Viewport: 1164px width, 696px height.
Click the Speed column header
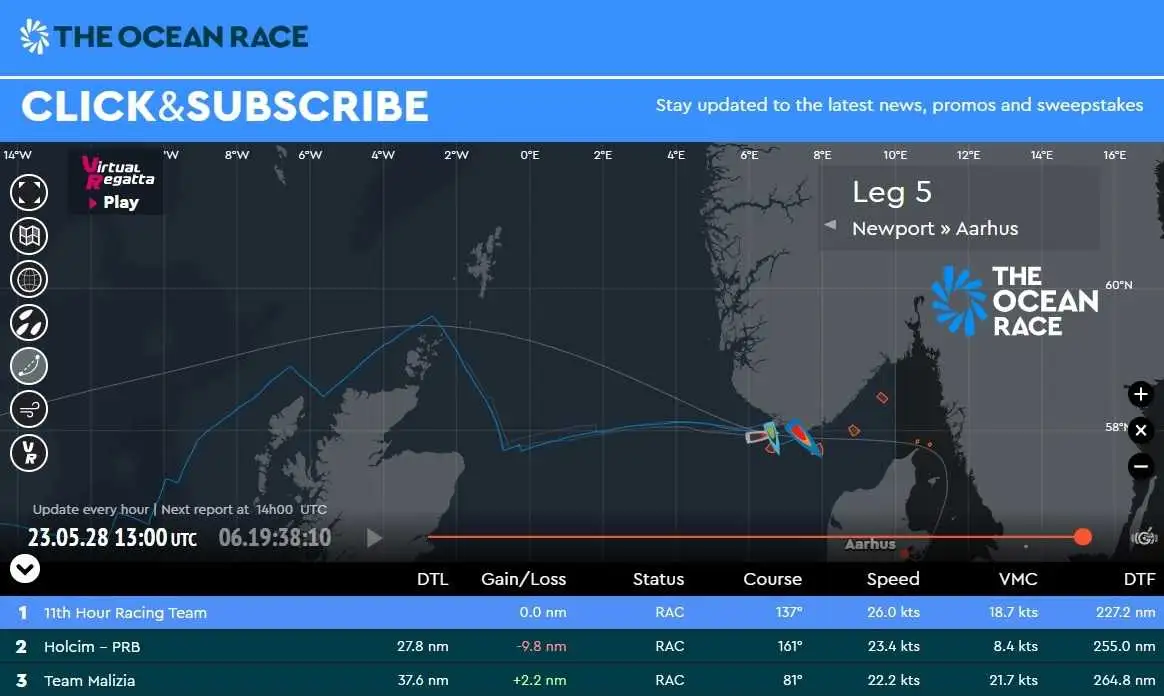pos(893,579)
